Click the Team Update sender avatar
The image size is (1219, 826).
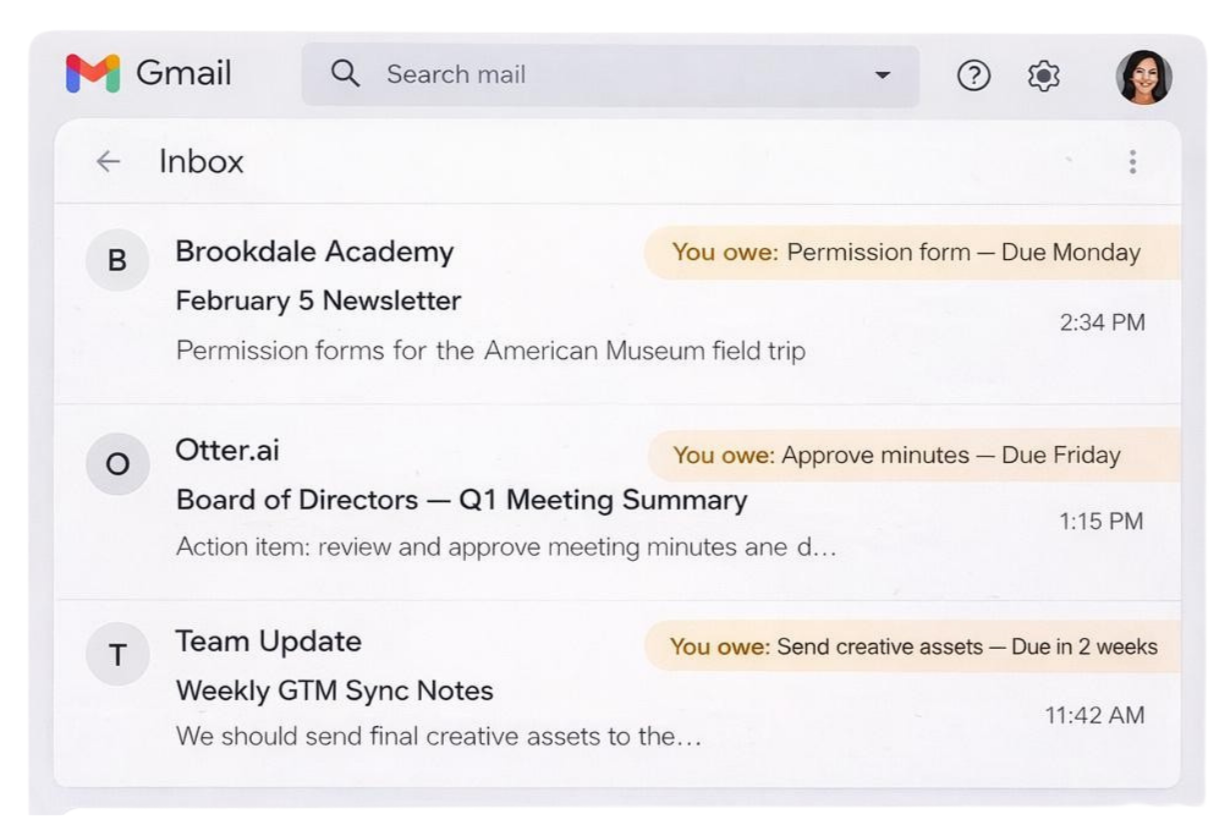click(x=118, y=653)
